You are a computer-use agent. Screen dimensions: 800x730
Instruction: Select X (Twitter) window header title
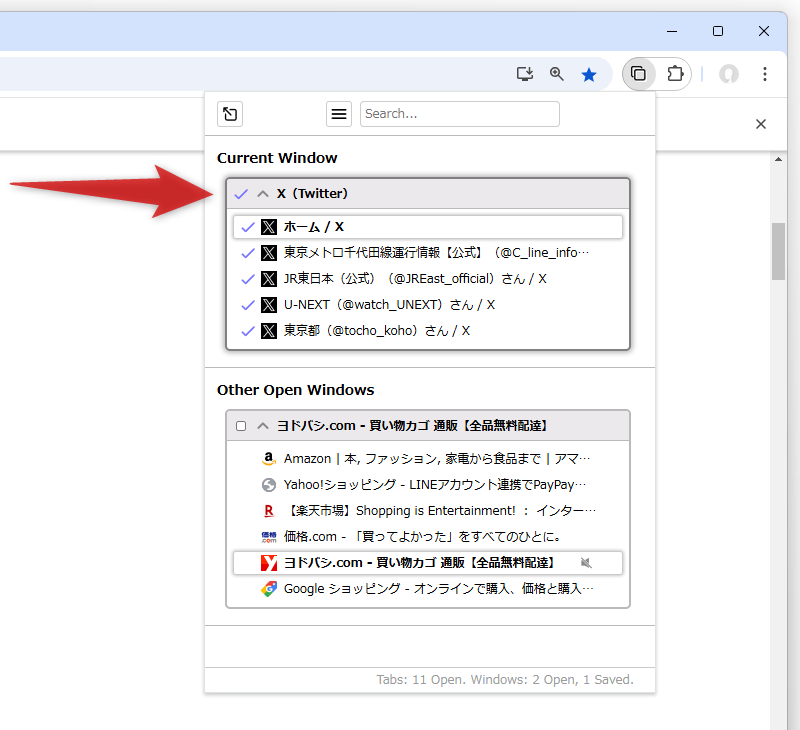point(312,194)
